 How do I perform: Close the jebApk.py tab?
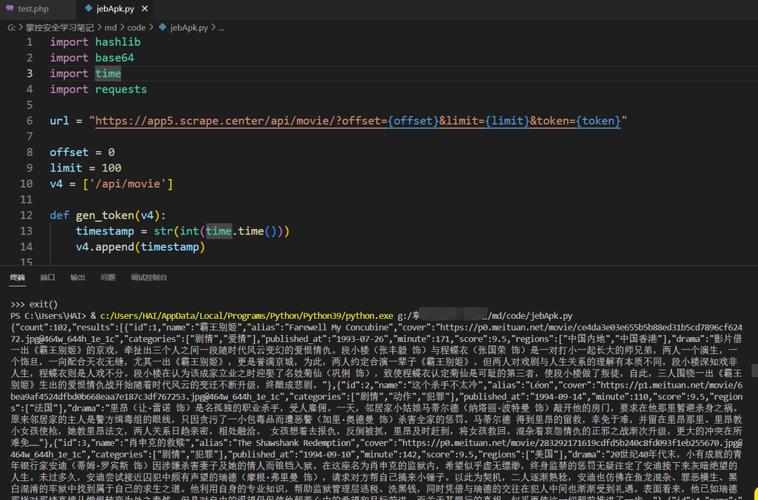pos(145,9)
